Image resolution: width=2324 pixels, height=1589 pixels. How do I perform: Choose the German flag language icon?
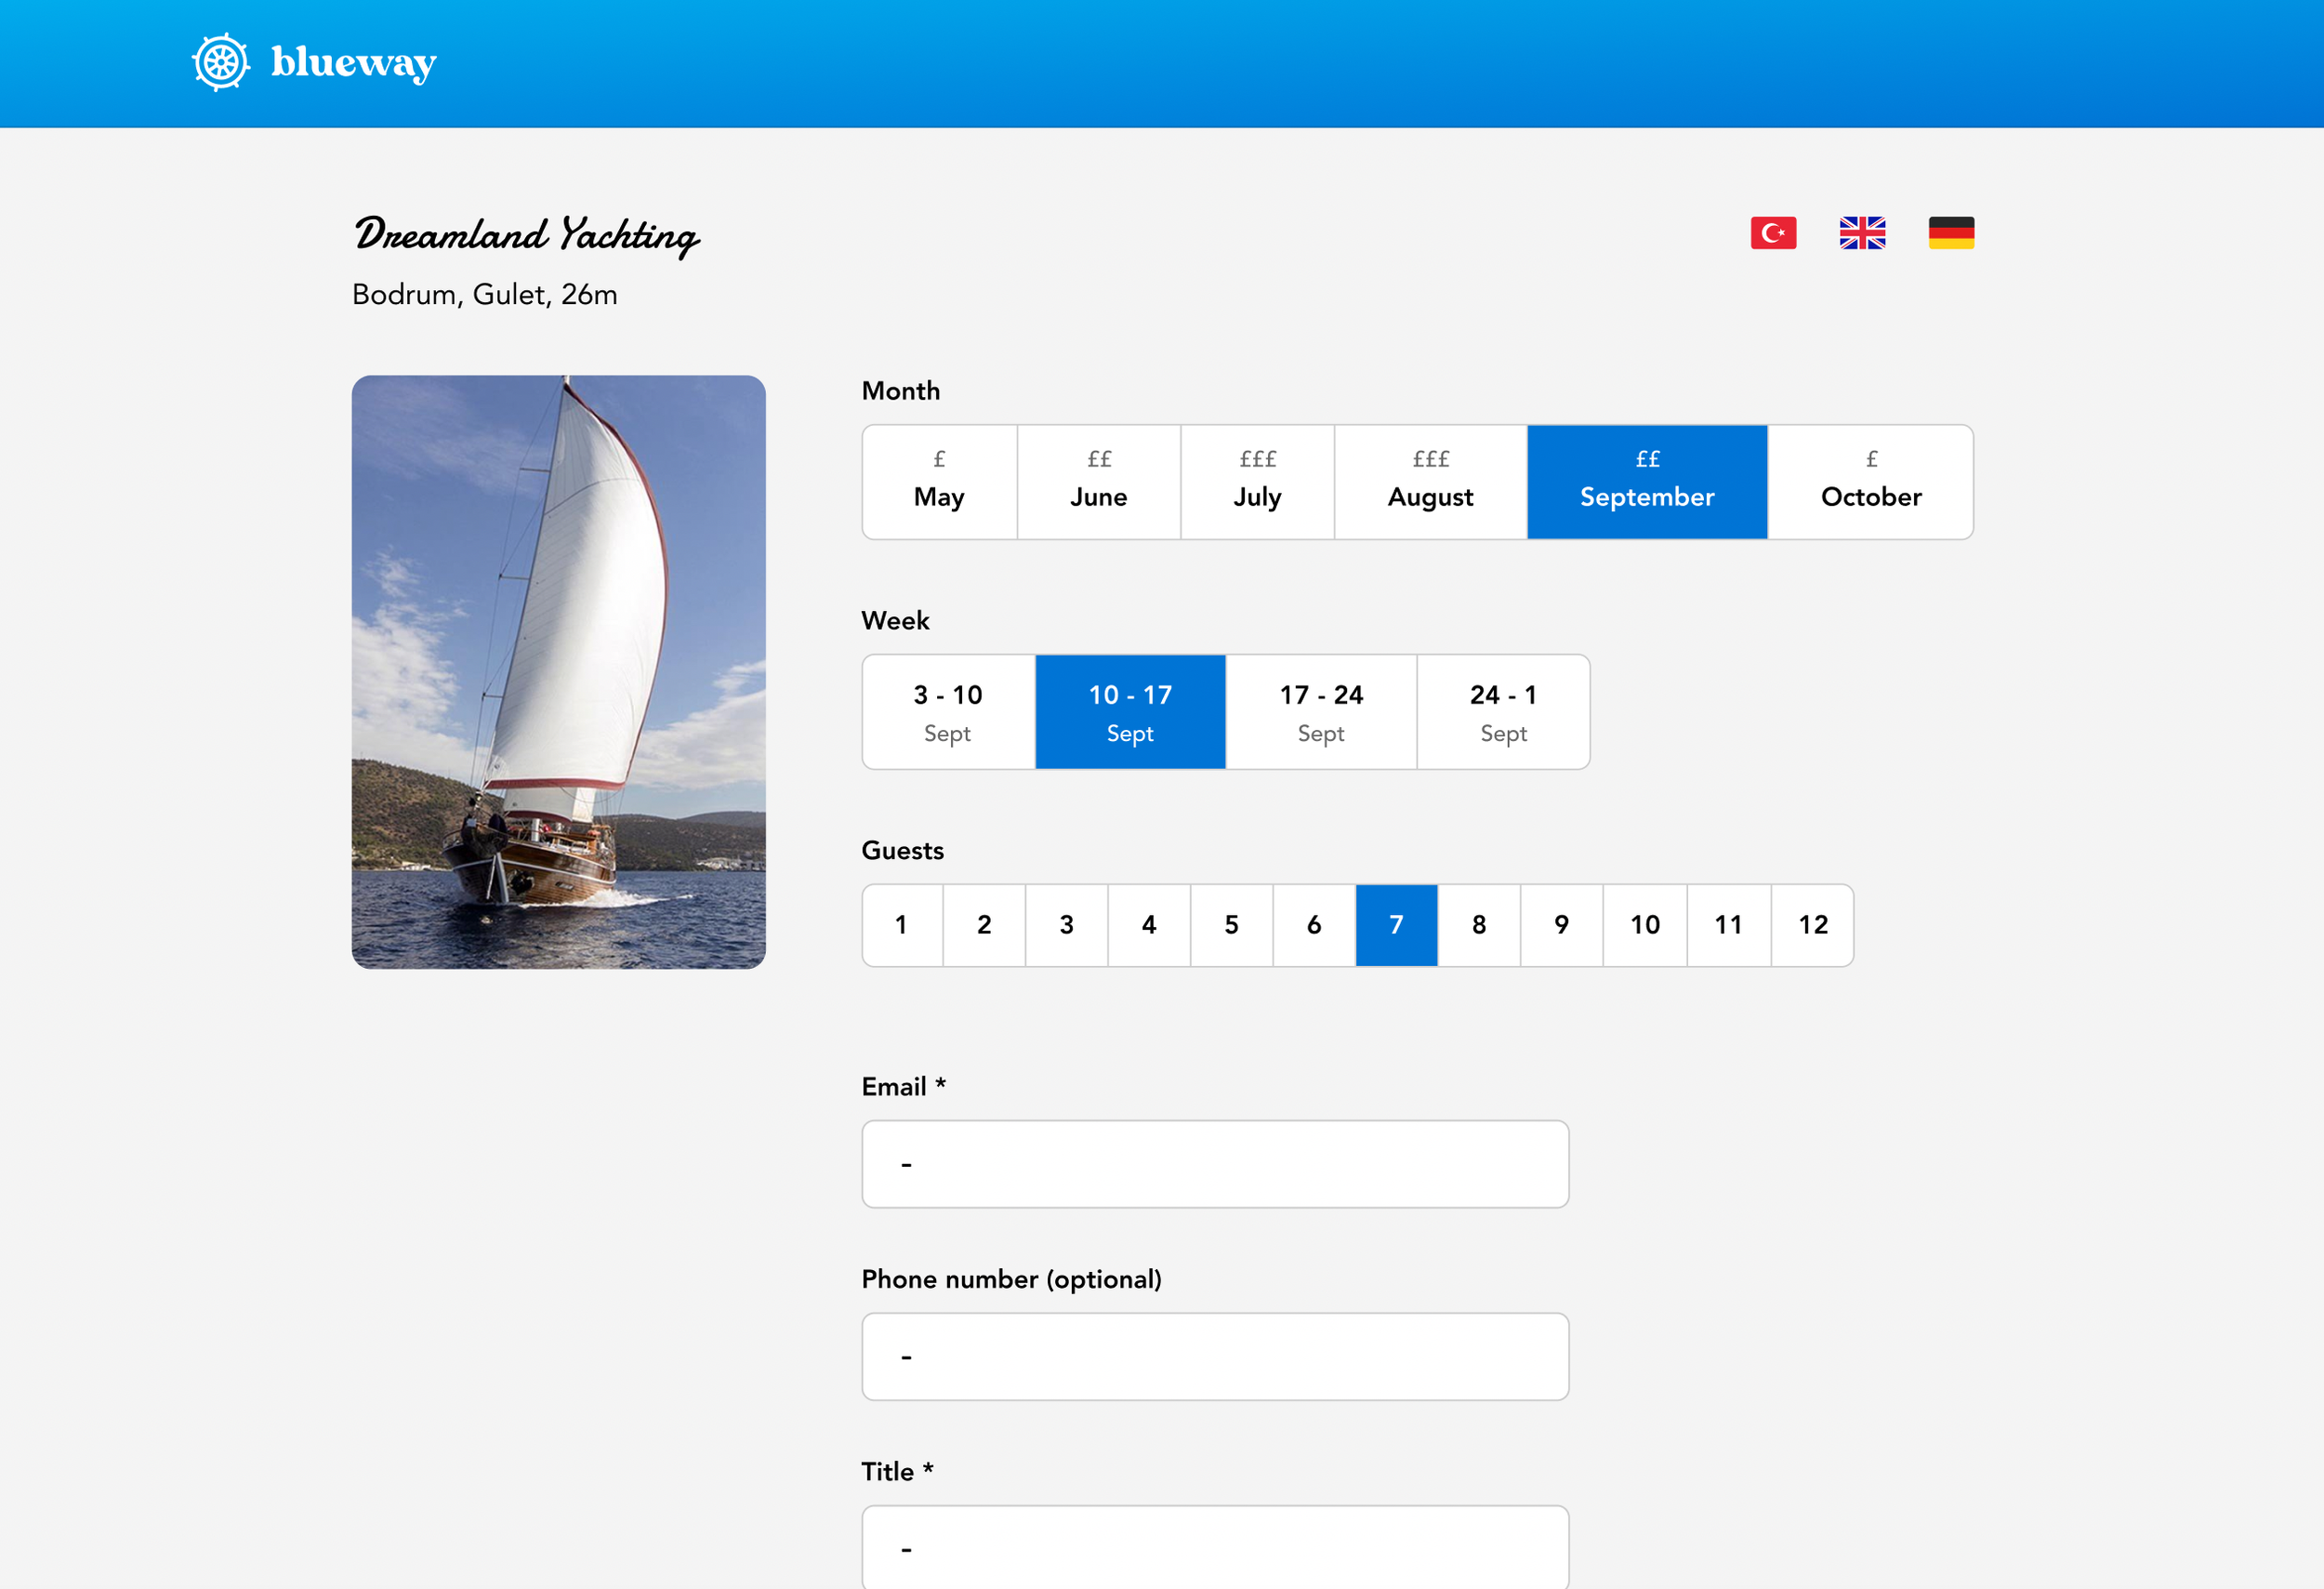pyautogui.click(x=1951, y=233)
